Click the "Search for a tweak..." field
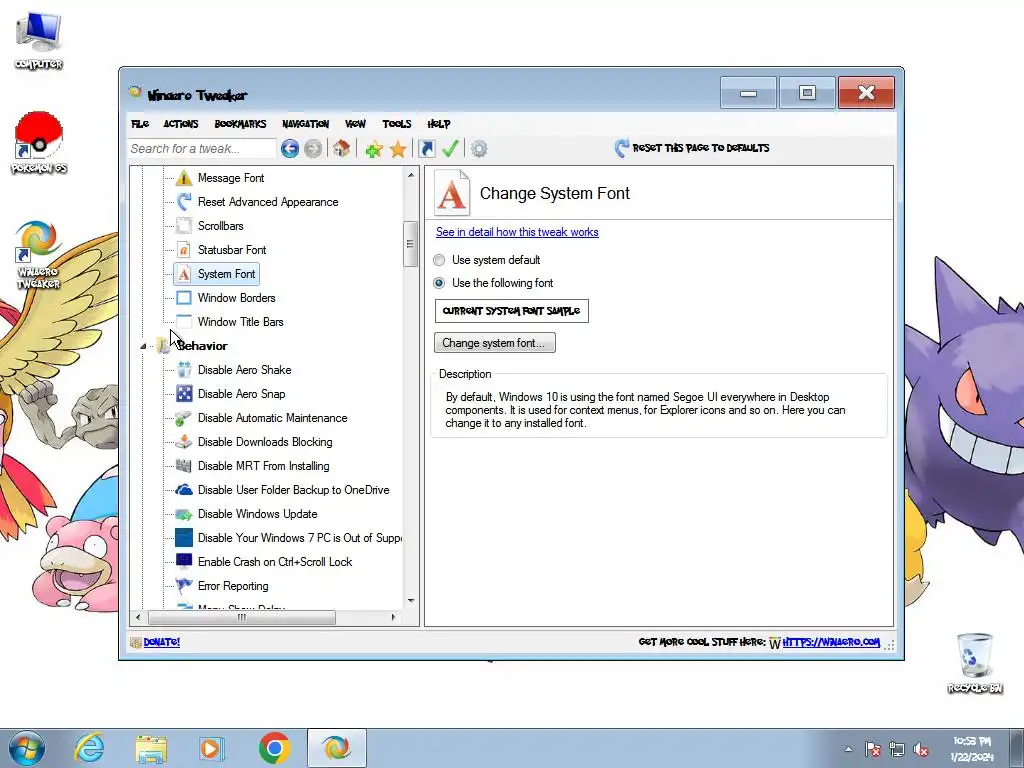 [x=202, y=149]
